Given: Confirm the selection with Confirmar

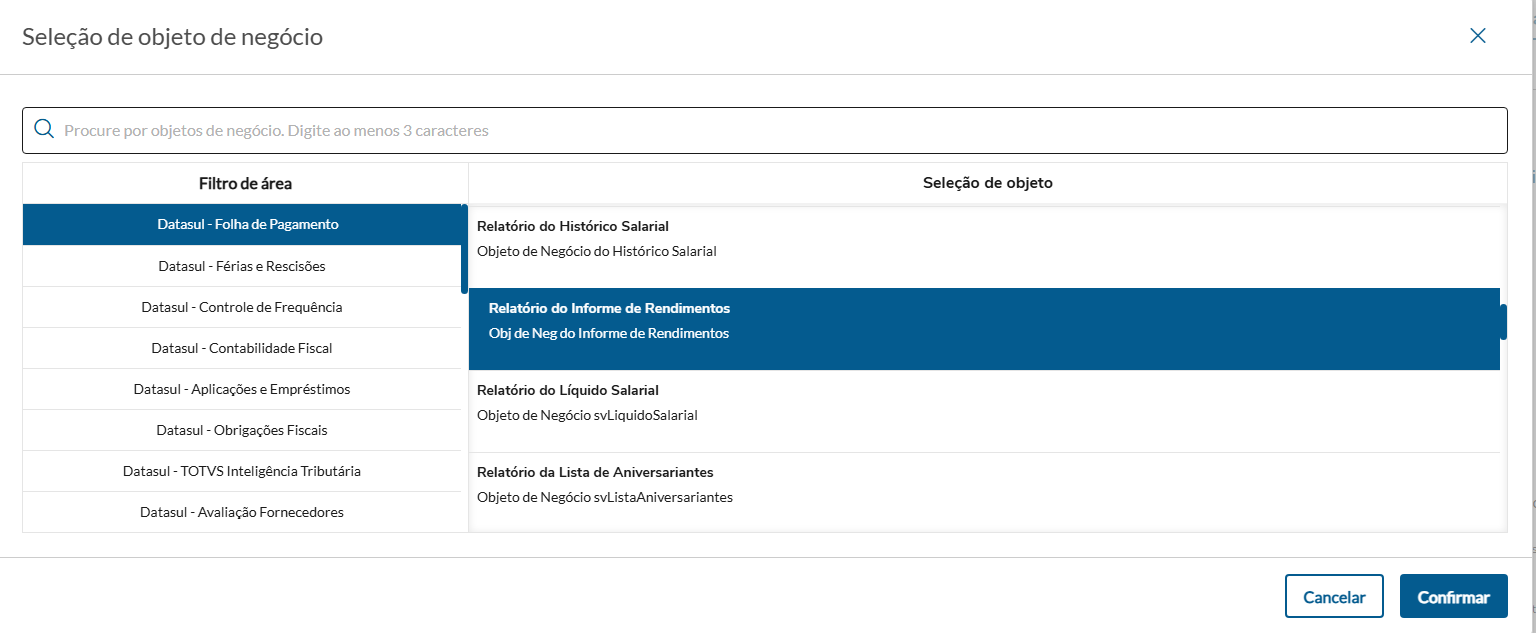Looking at the screenshot, I should (1453, 597).
